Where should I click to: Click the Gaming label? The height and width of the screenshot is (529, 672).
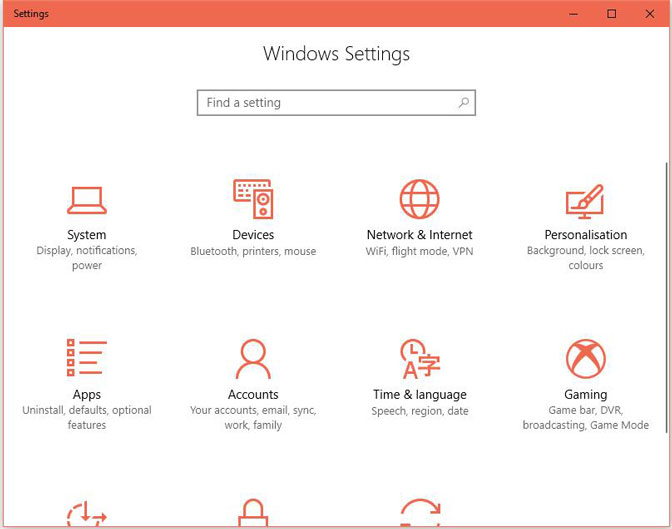[585, 394]
